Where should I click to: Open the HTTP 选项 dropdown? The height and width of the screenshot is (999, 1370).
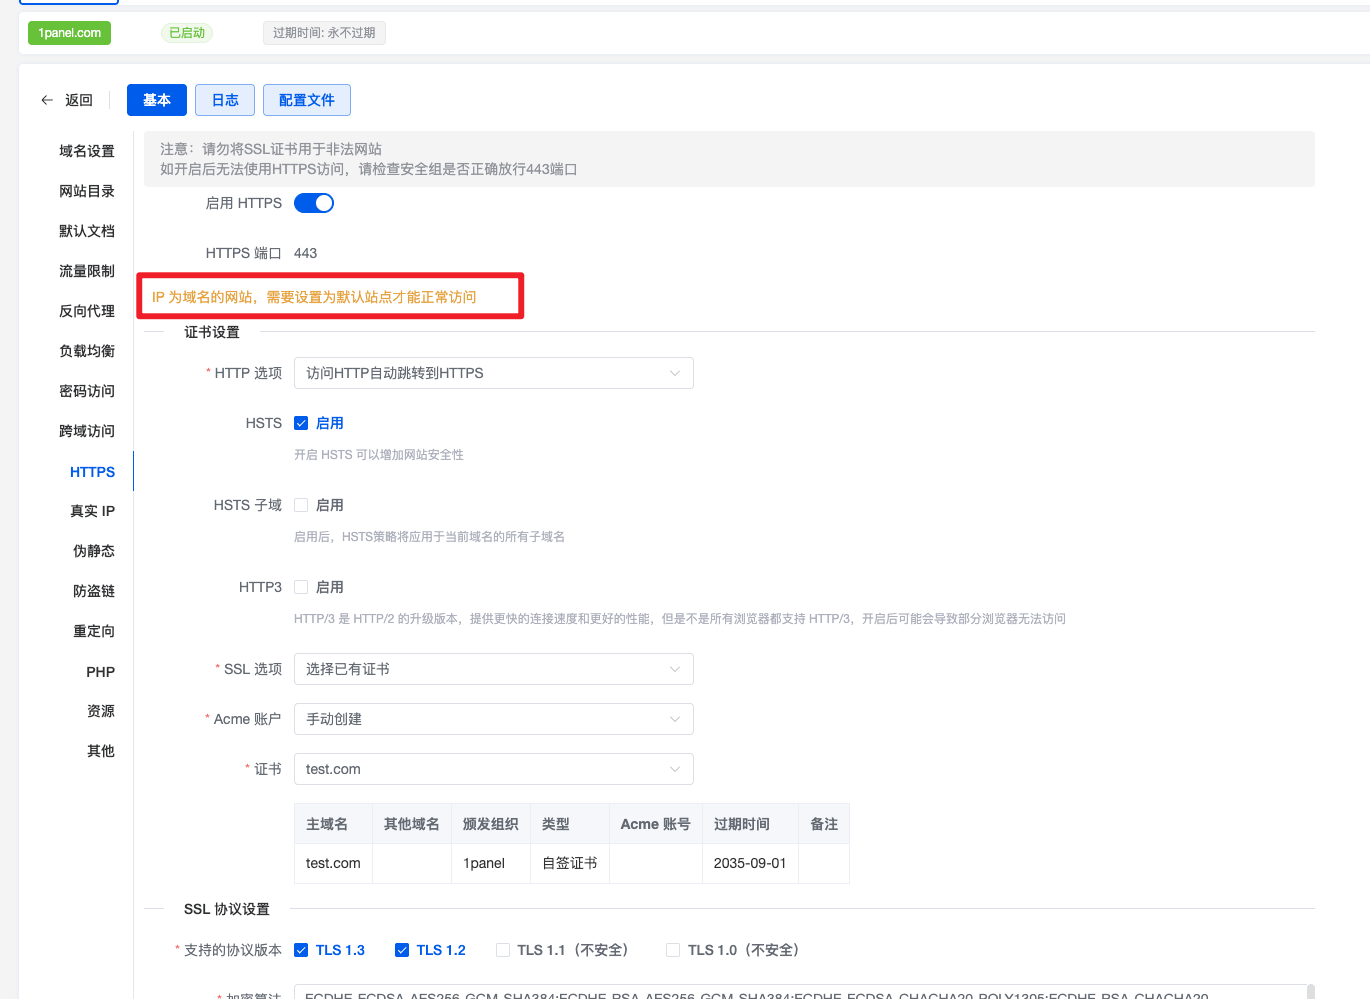pyautogui.click(x=493, y=373)
